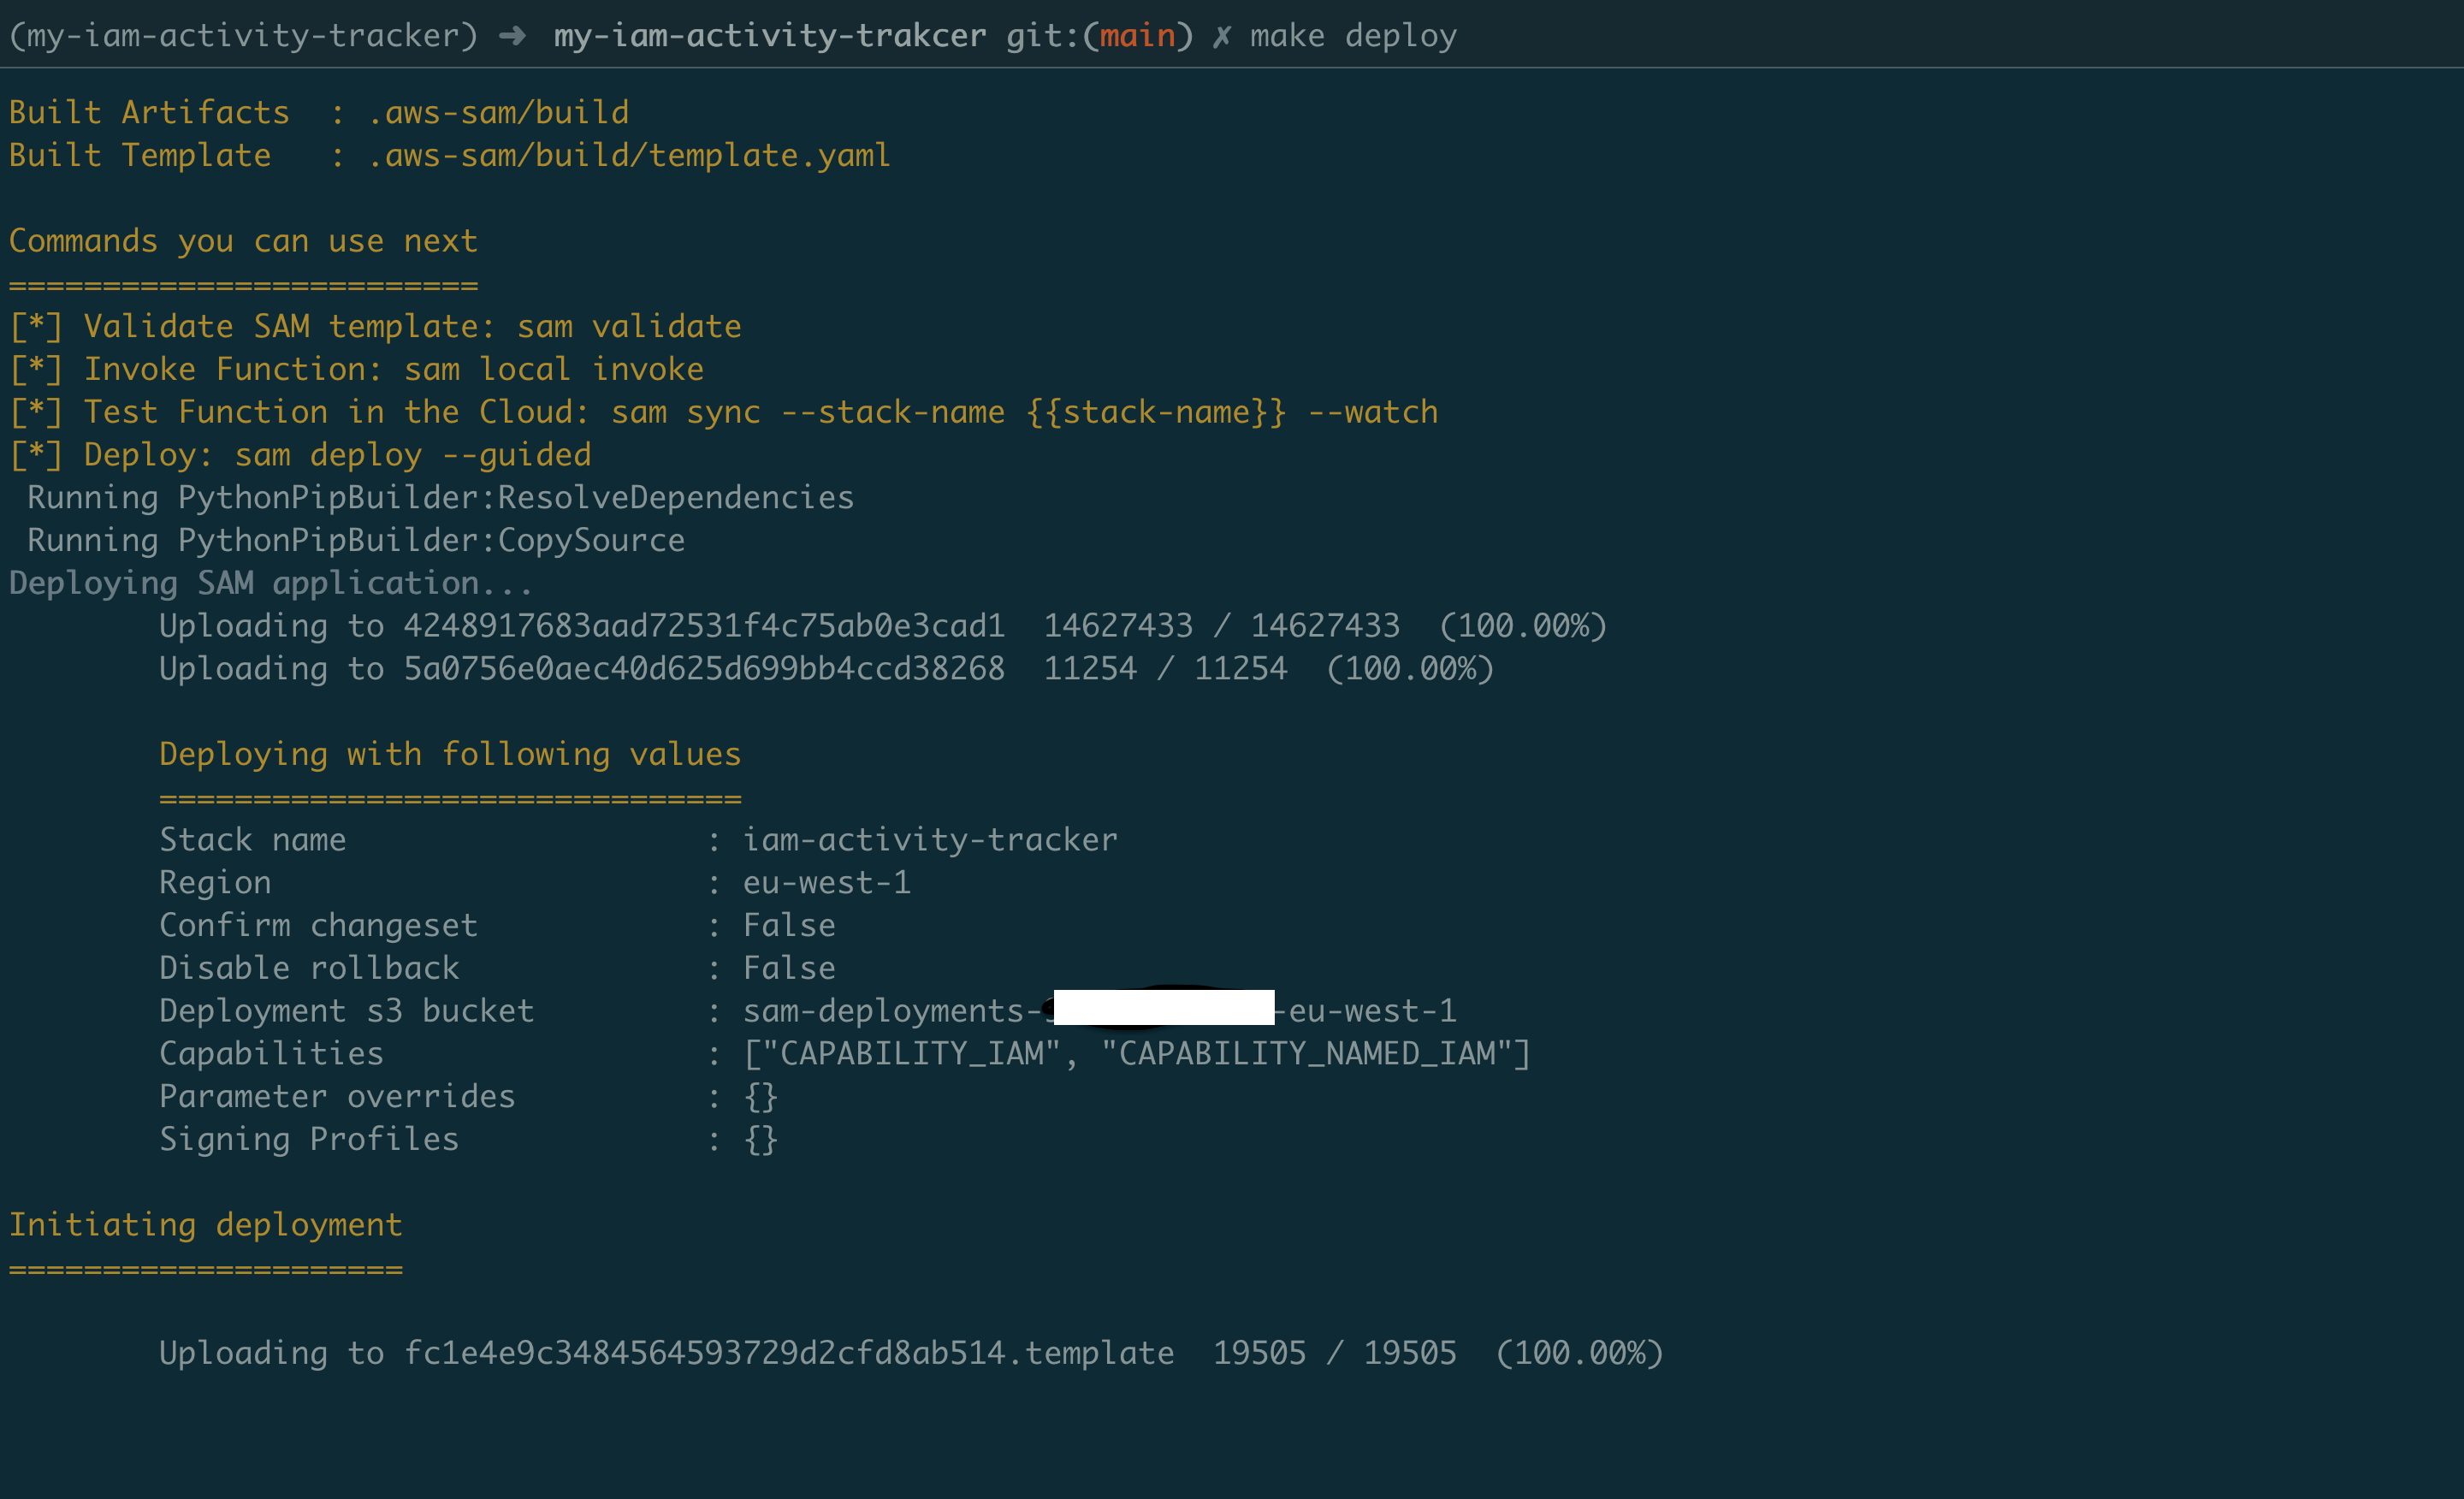The width and height of the screenshot is (2464, 1499).
Task: Click the 'sam validate' command line
Action: [x=375, y=326]
